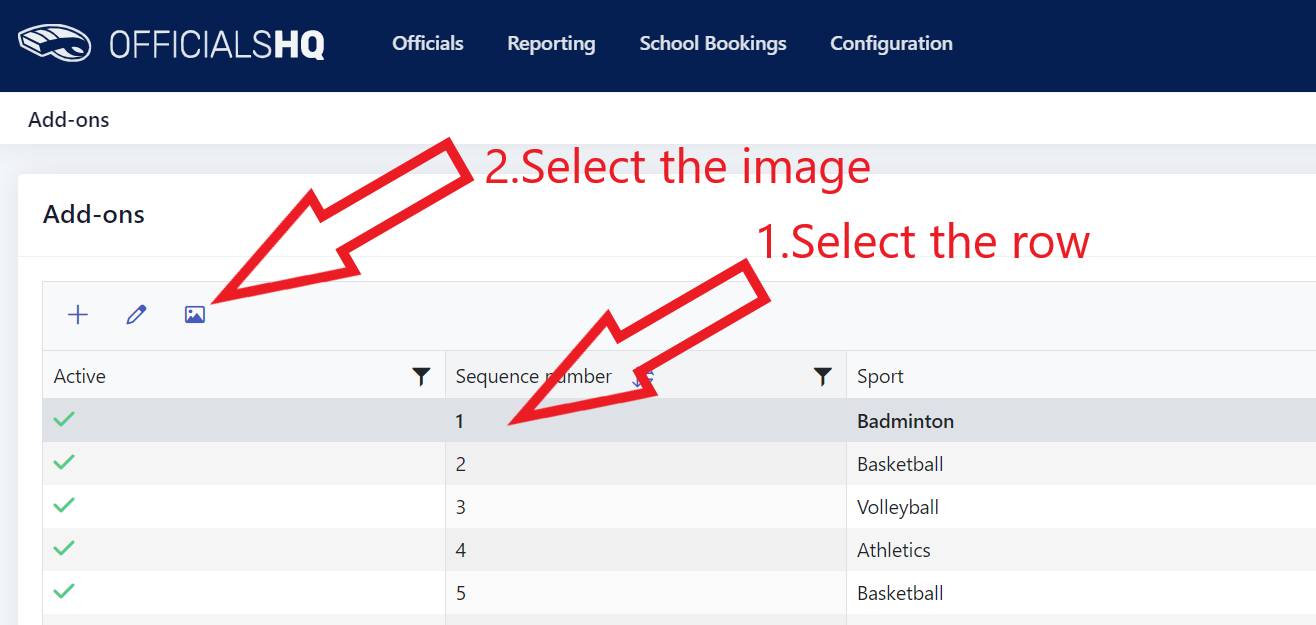The image size is (1316, 625).
Task: Filter the Sequence number column
Action: pos(822,376)
